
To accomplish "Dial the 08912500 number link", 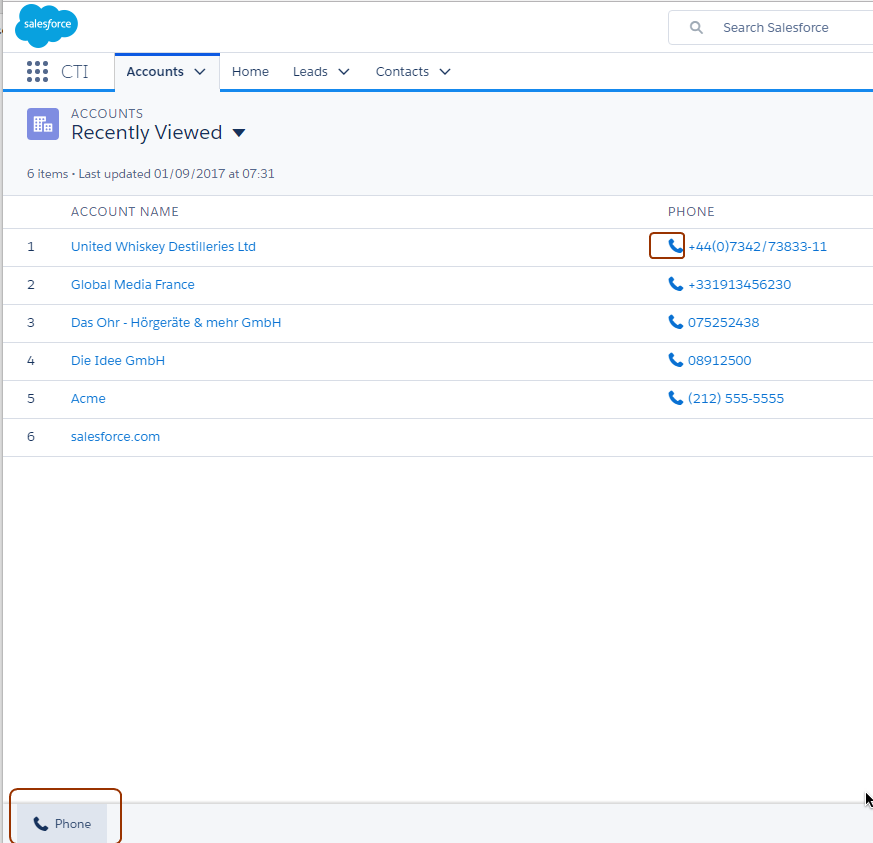I will tap(719, 360).
